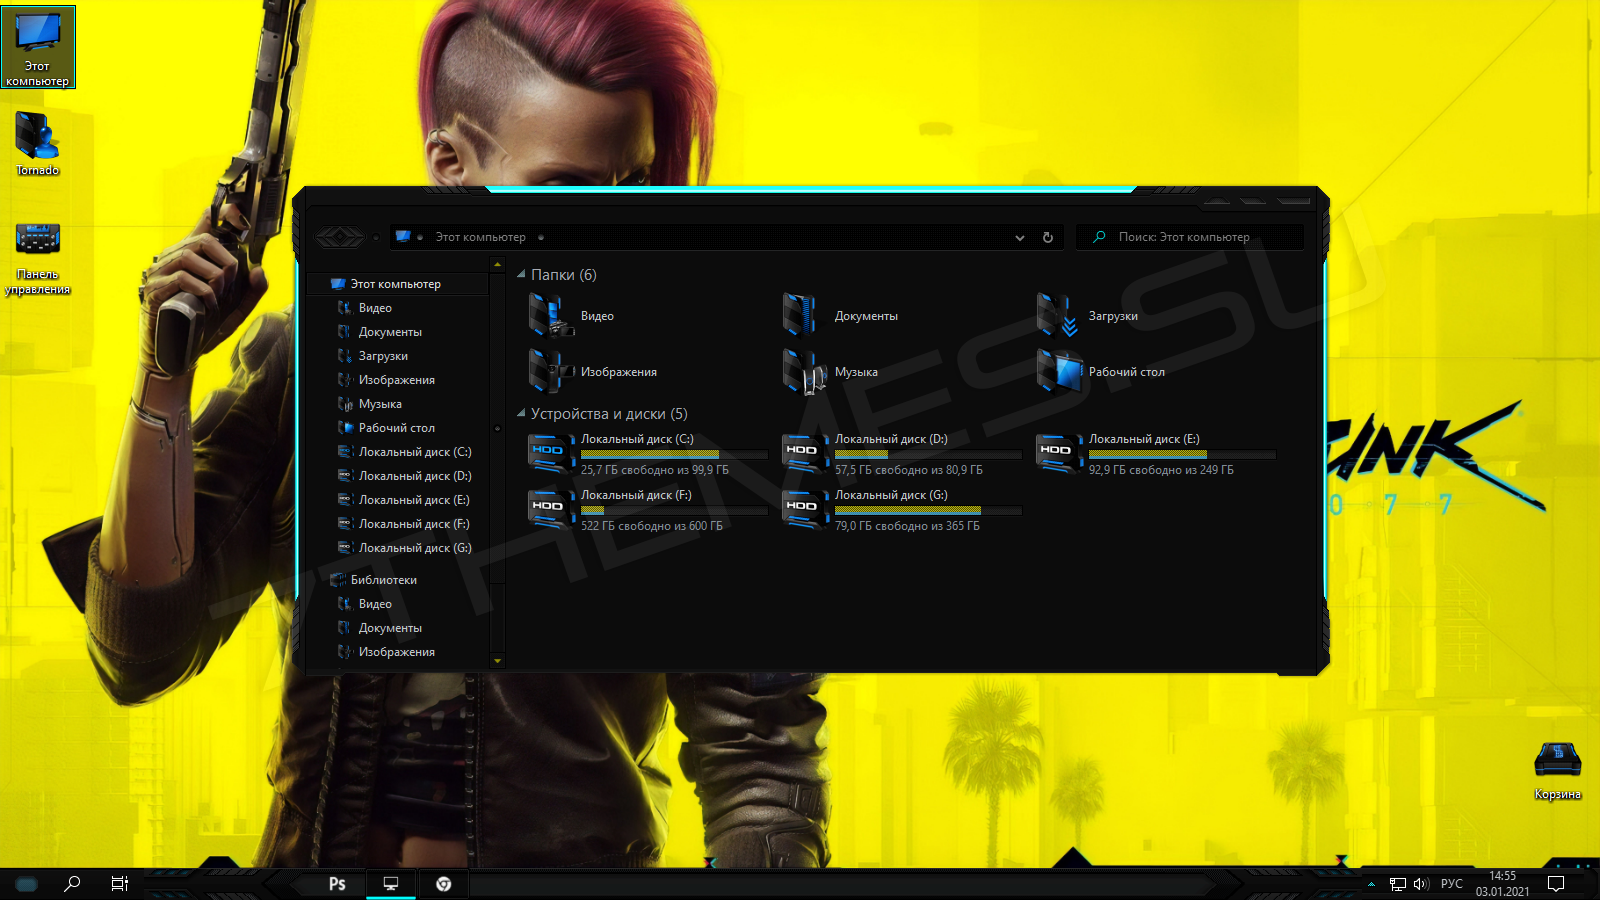Screen dimensions: 1600x900
Task: Click the Этот компьютер desktop icon
Action: (38, 47)
